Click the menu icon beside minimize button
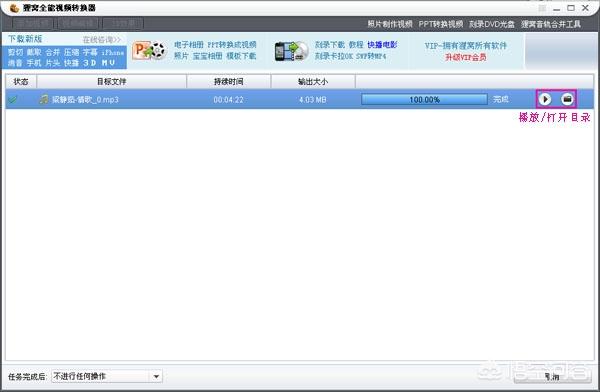This screenshot has height=392, width=600. [x=542, y=8]
